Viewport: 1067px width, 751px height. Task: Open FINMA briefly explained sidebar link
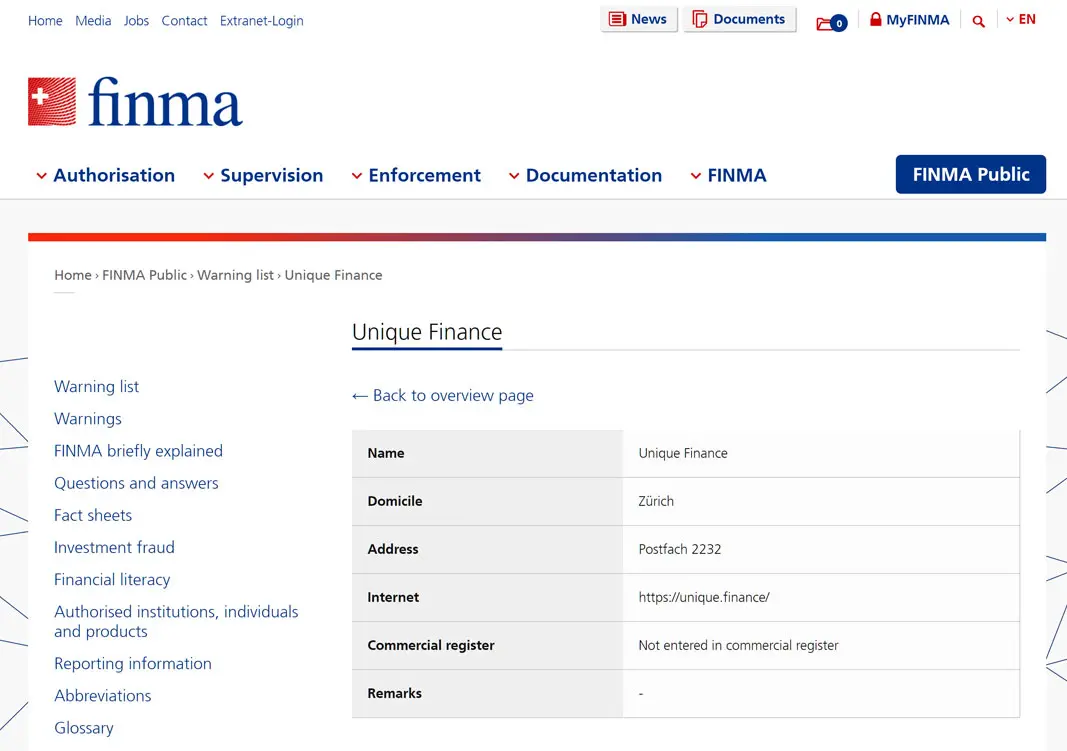click(x=139, y=451)
